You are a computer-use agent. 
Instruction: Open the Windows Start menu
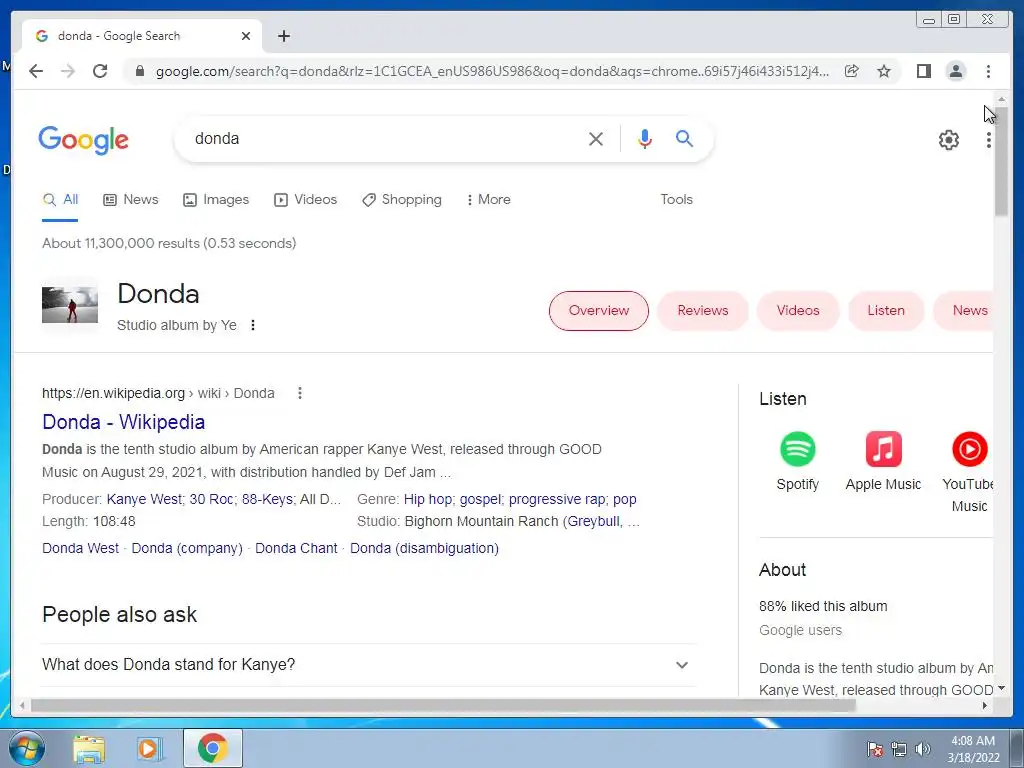[x=27, y=748]
